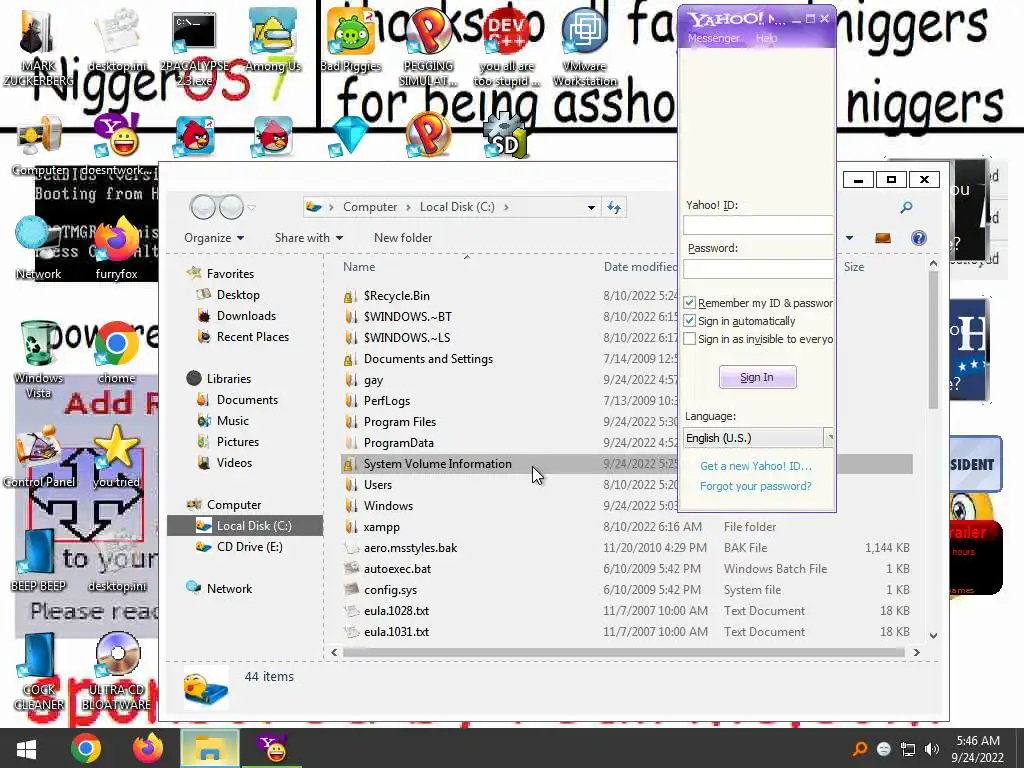Viewport: 1024px width, 768px height.
Task: Select the ULTRA CD BLOATWARE disc icon
Action: pyautogui.click(x=117, y=671)
